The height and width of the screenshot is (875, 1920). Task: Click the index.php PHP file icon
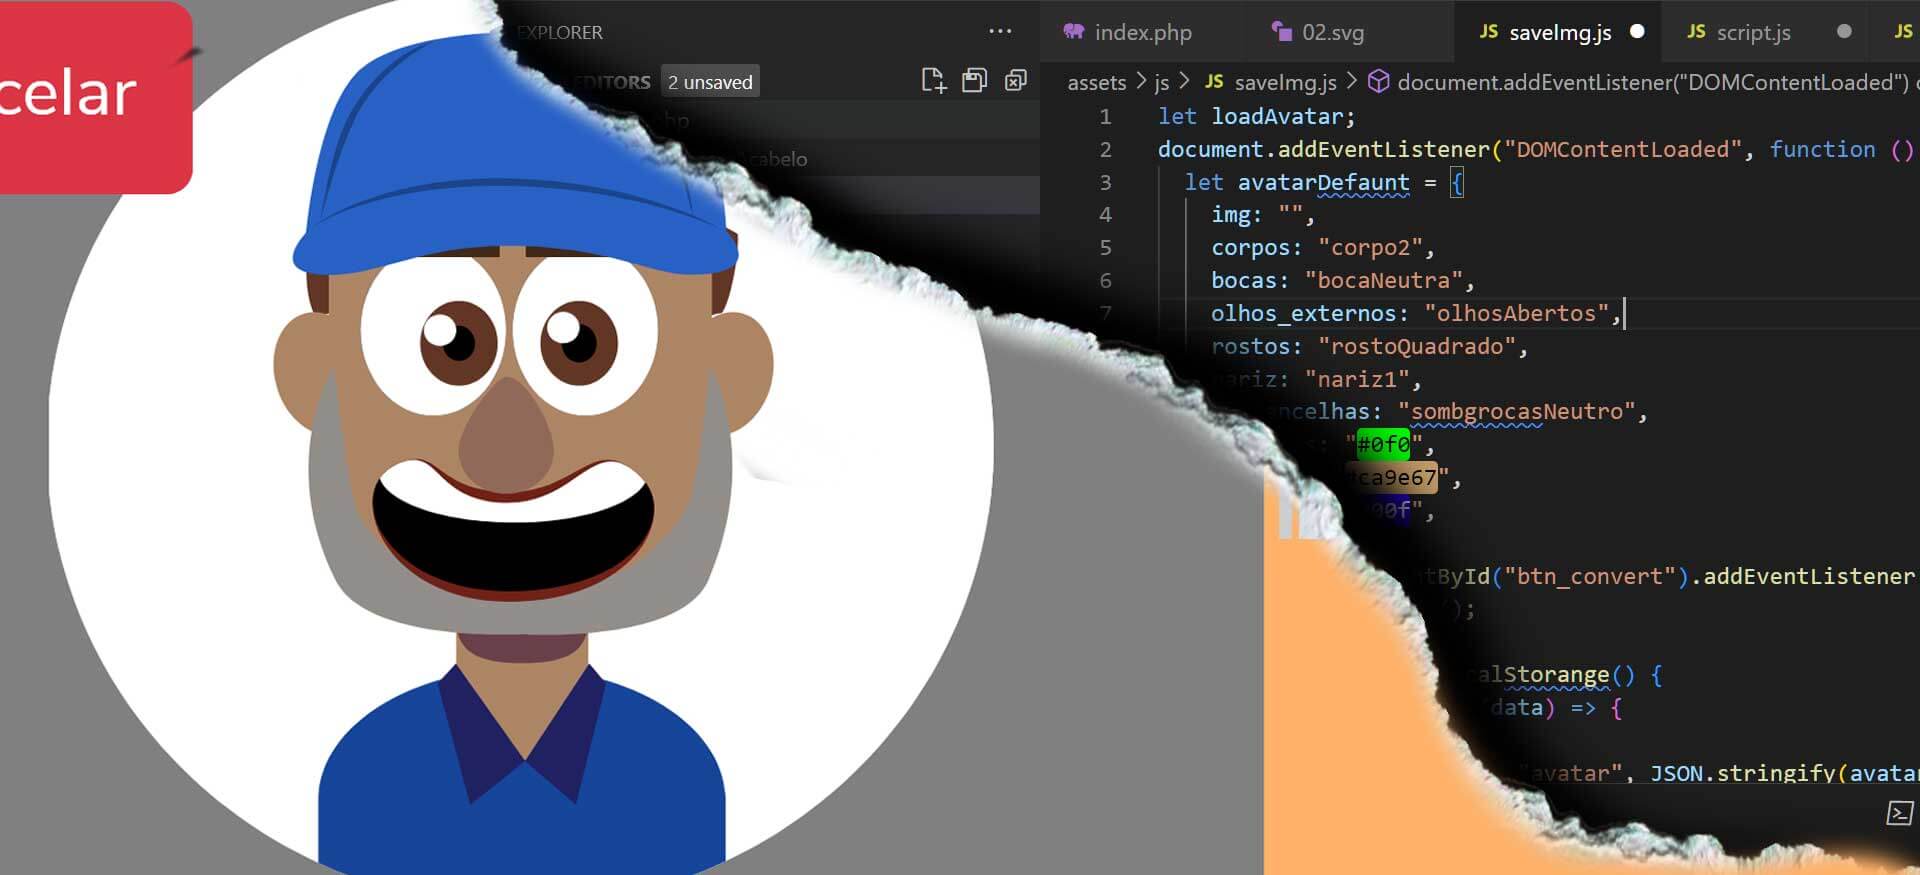[x=1073, y=31]
